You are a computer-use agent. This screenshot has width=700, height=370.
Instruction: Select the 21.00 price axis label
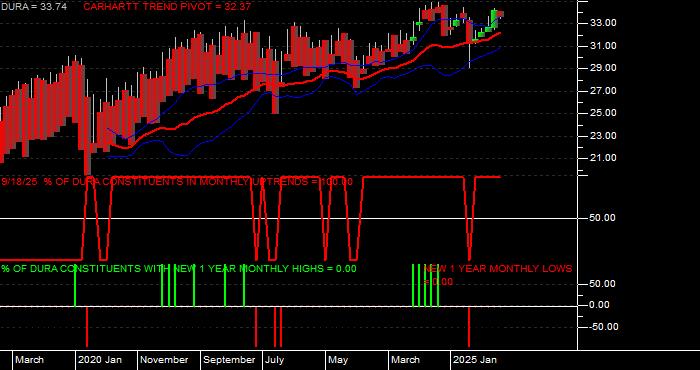pyautogui.click(x=604, y=158)
